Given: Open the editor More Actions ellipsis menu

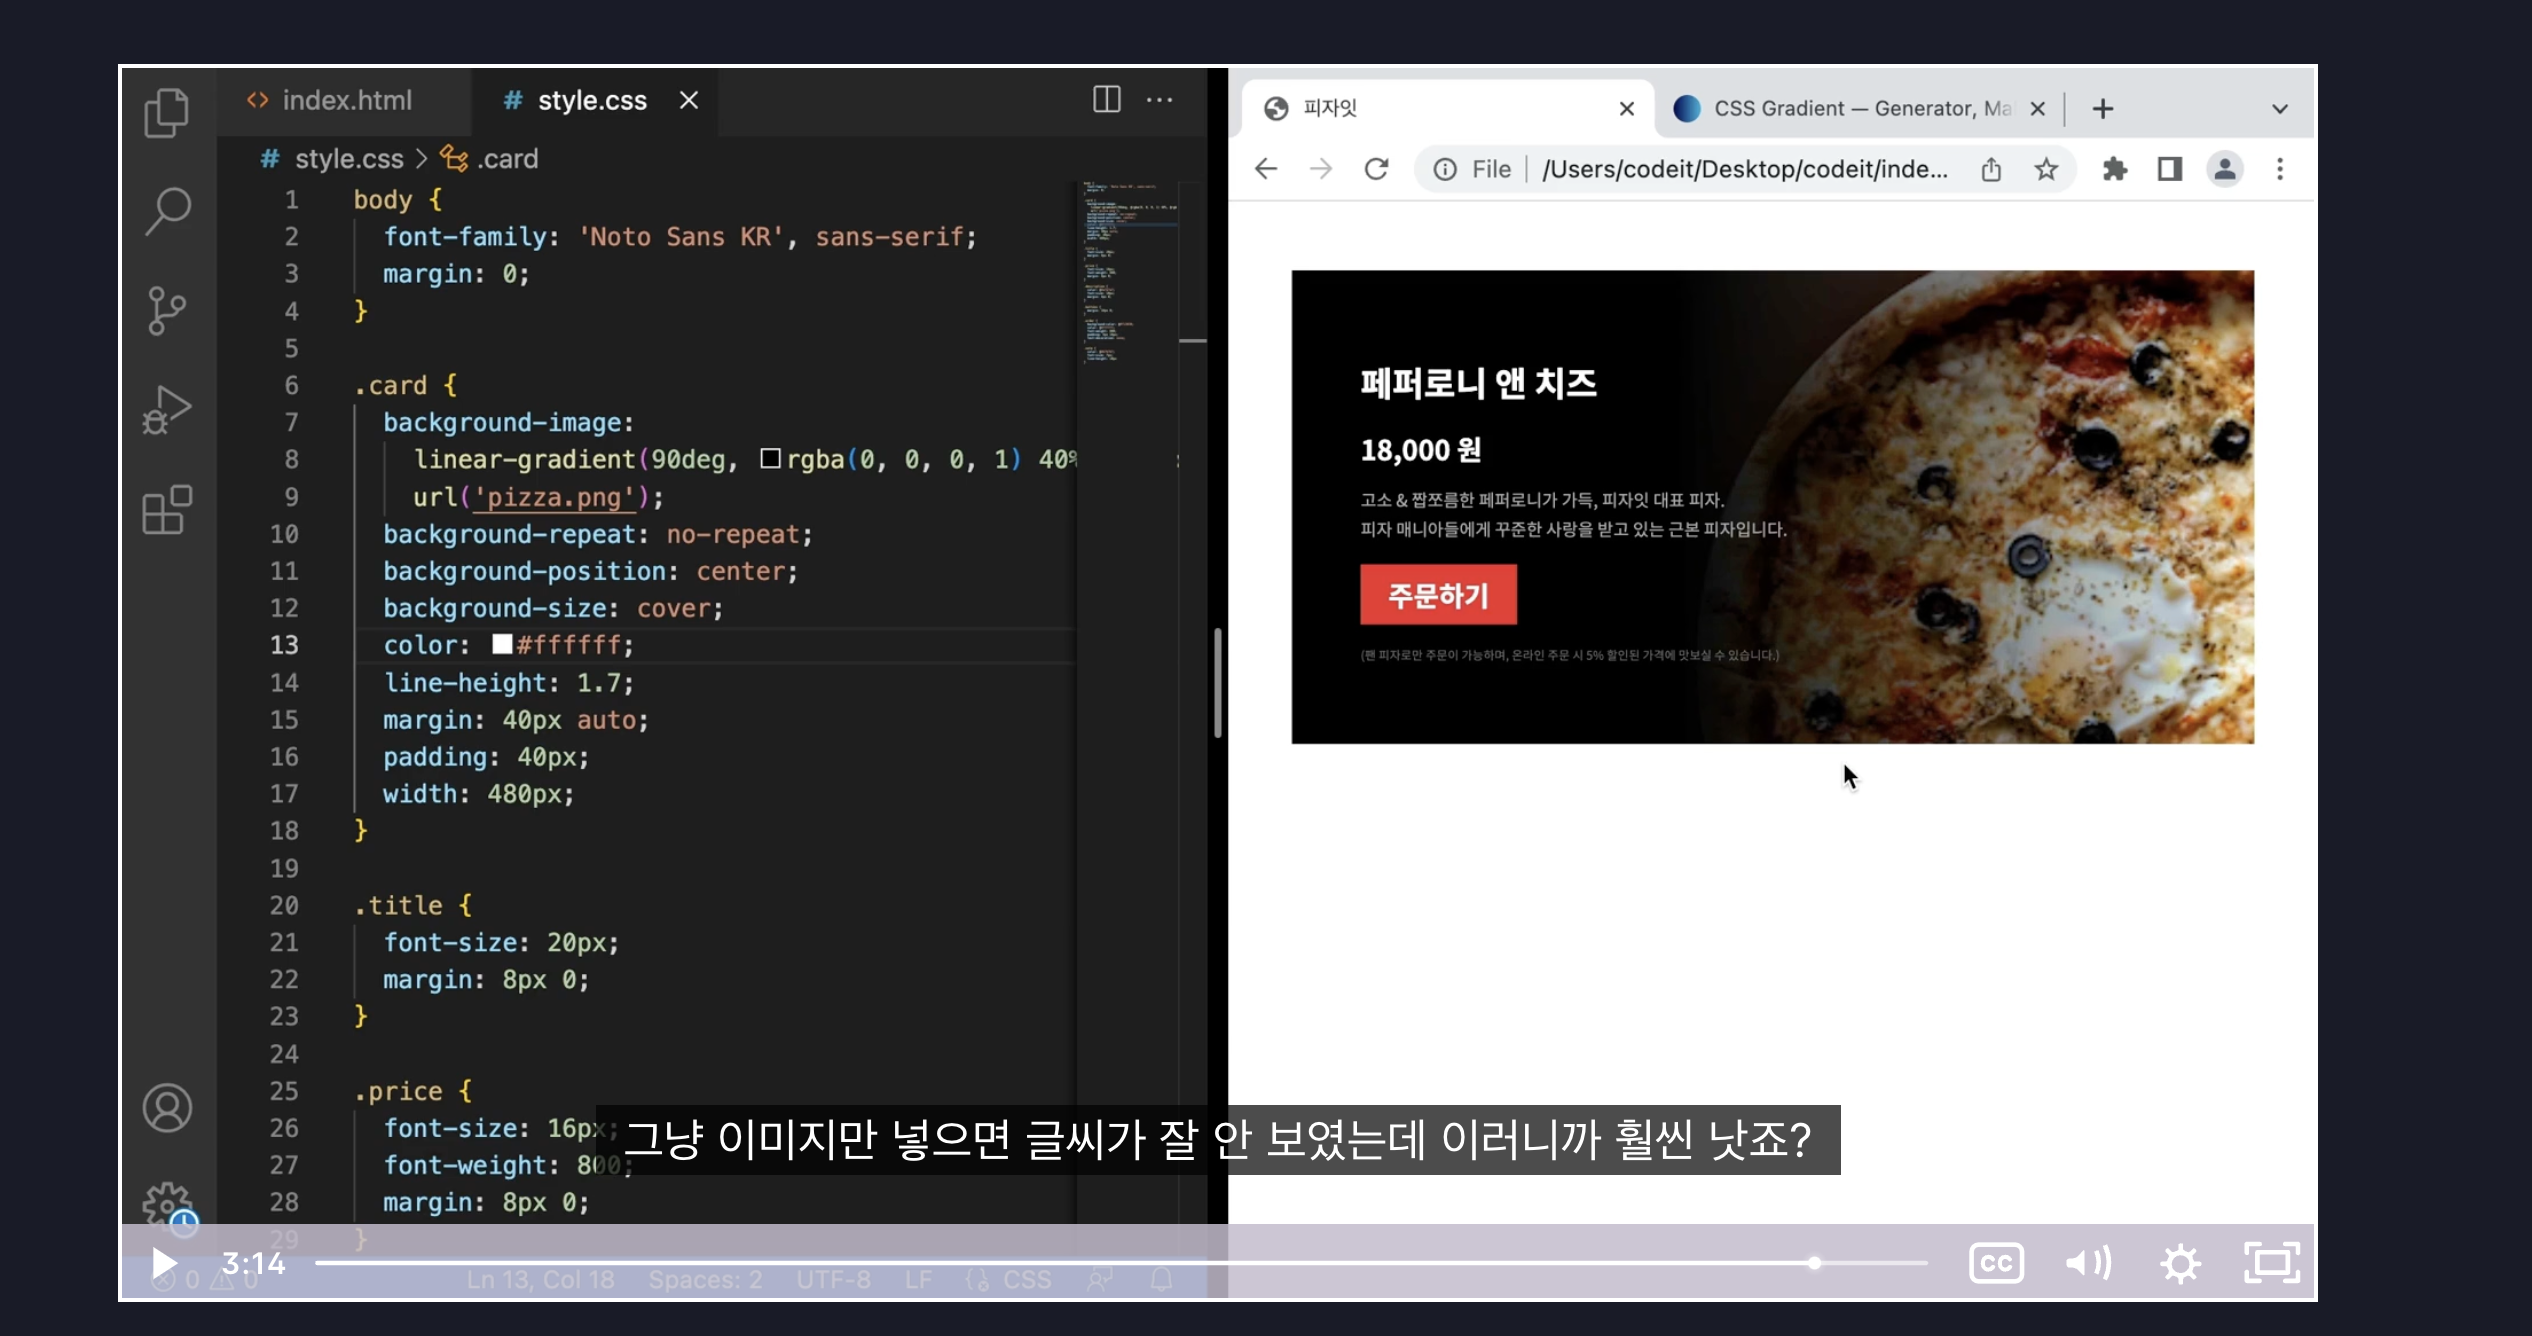Looking at the screenshot, I should 1160,99.
